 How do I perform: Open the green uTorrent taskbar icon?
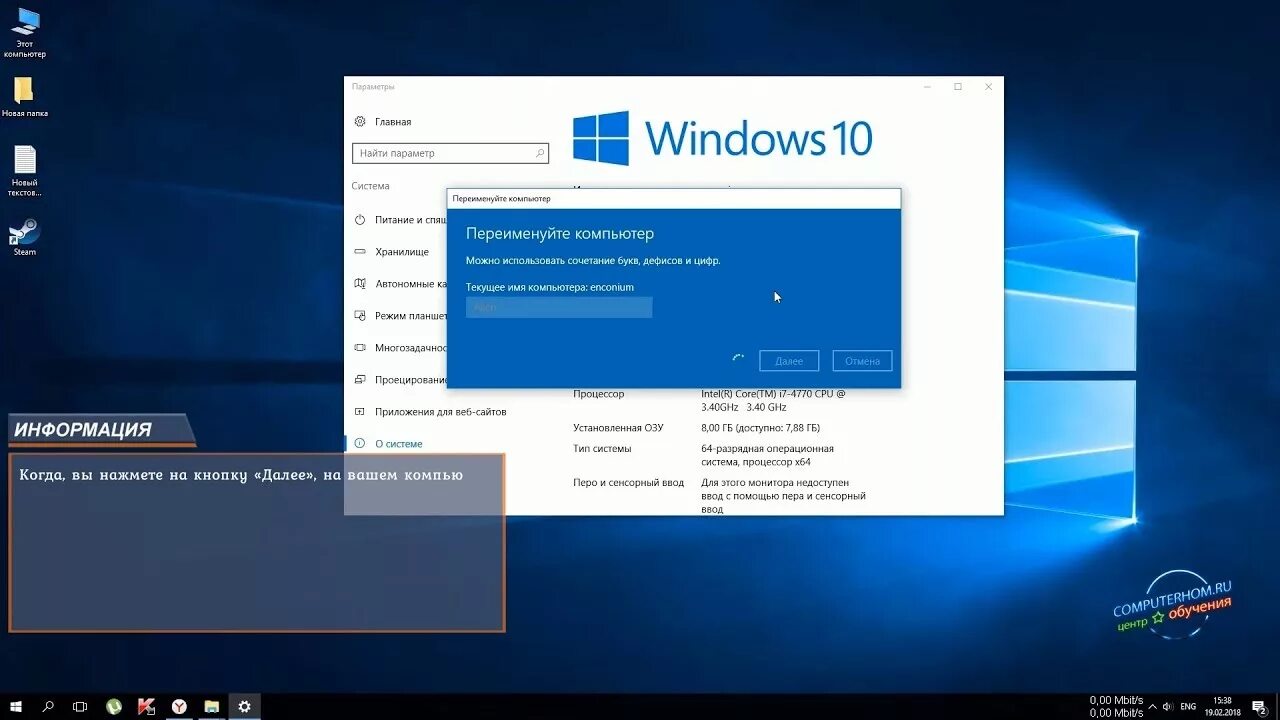tap(114, 706)
